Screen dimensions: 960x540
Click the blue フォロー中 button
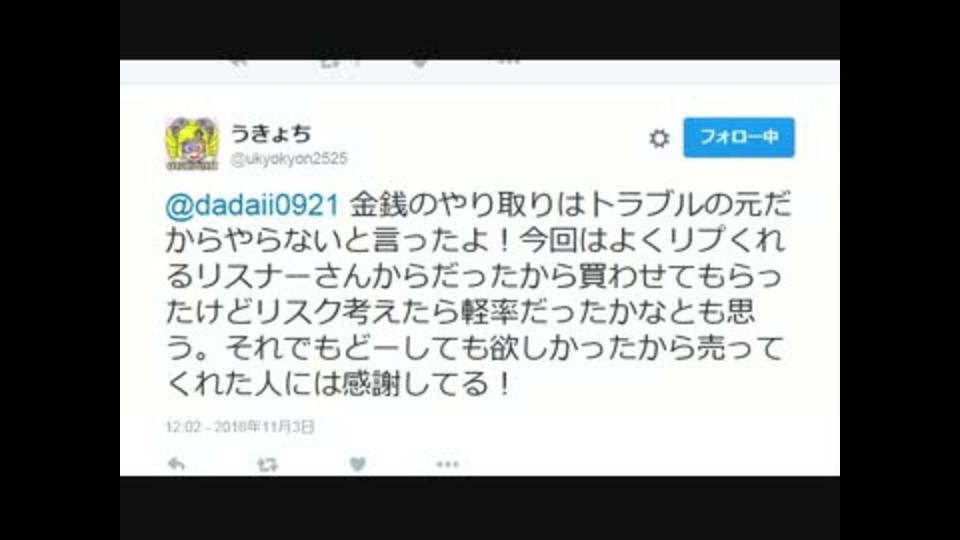point(739,137)
